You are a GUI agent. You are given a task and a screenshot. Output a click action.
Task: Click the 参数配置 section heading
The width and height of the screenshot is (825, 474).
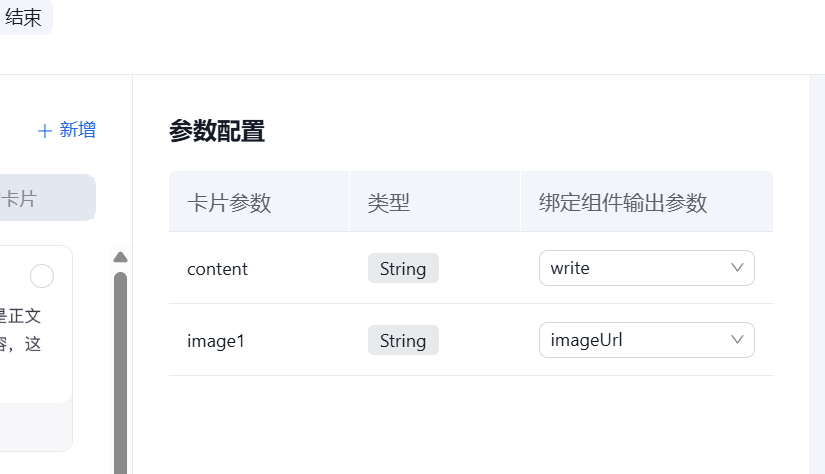click(217, 131)
